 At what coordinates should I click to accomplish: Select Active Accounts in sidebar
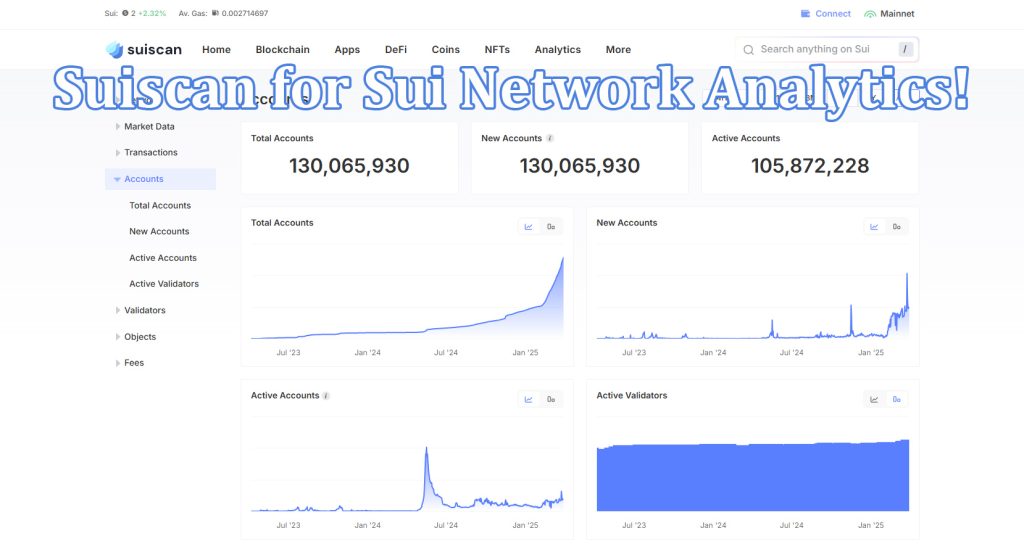pos(163,258)
